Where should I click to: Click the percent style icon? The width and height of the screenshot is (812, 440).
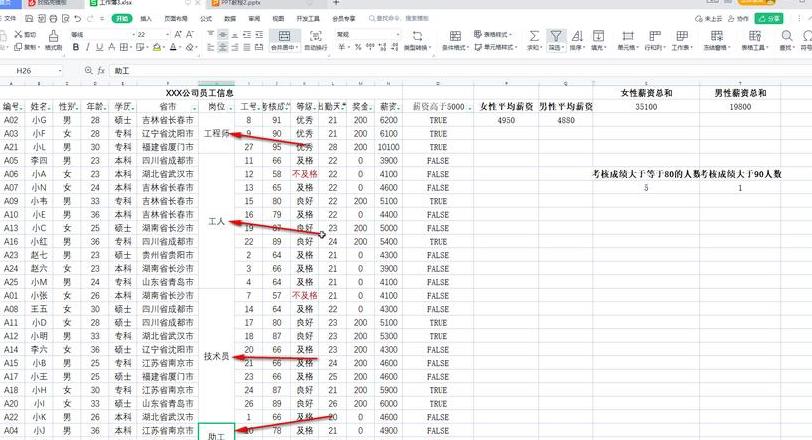point(358,47)
